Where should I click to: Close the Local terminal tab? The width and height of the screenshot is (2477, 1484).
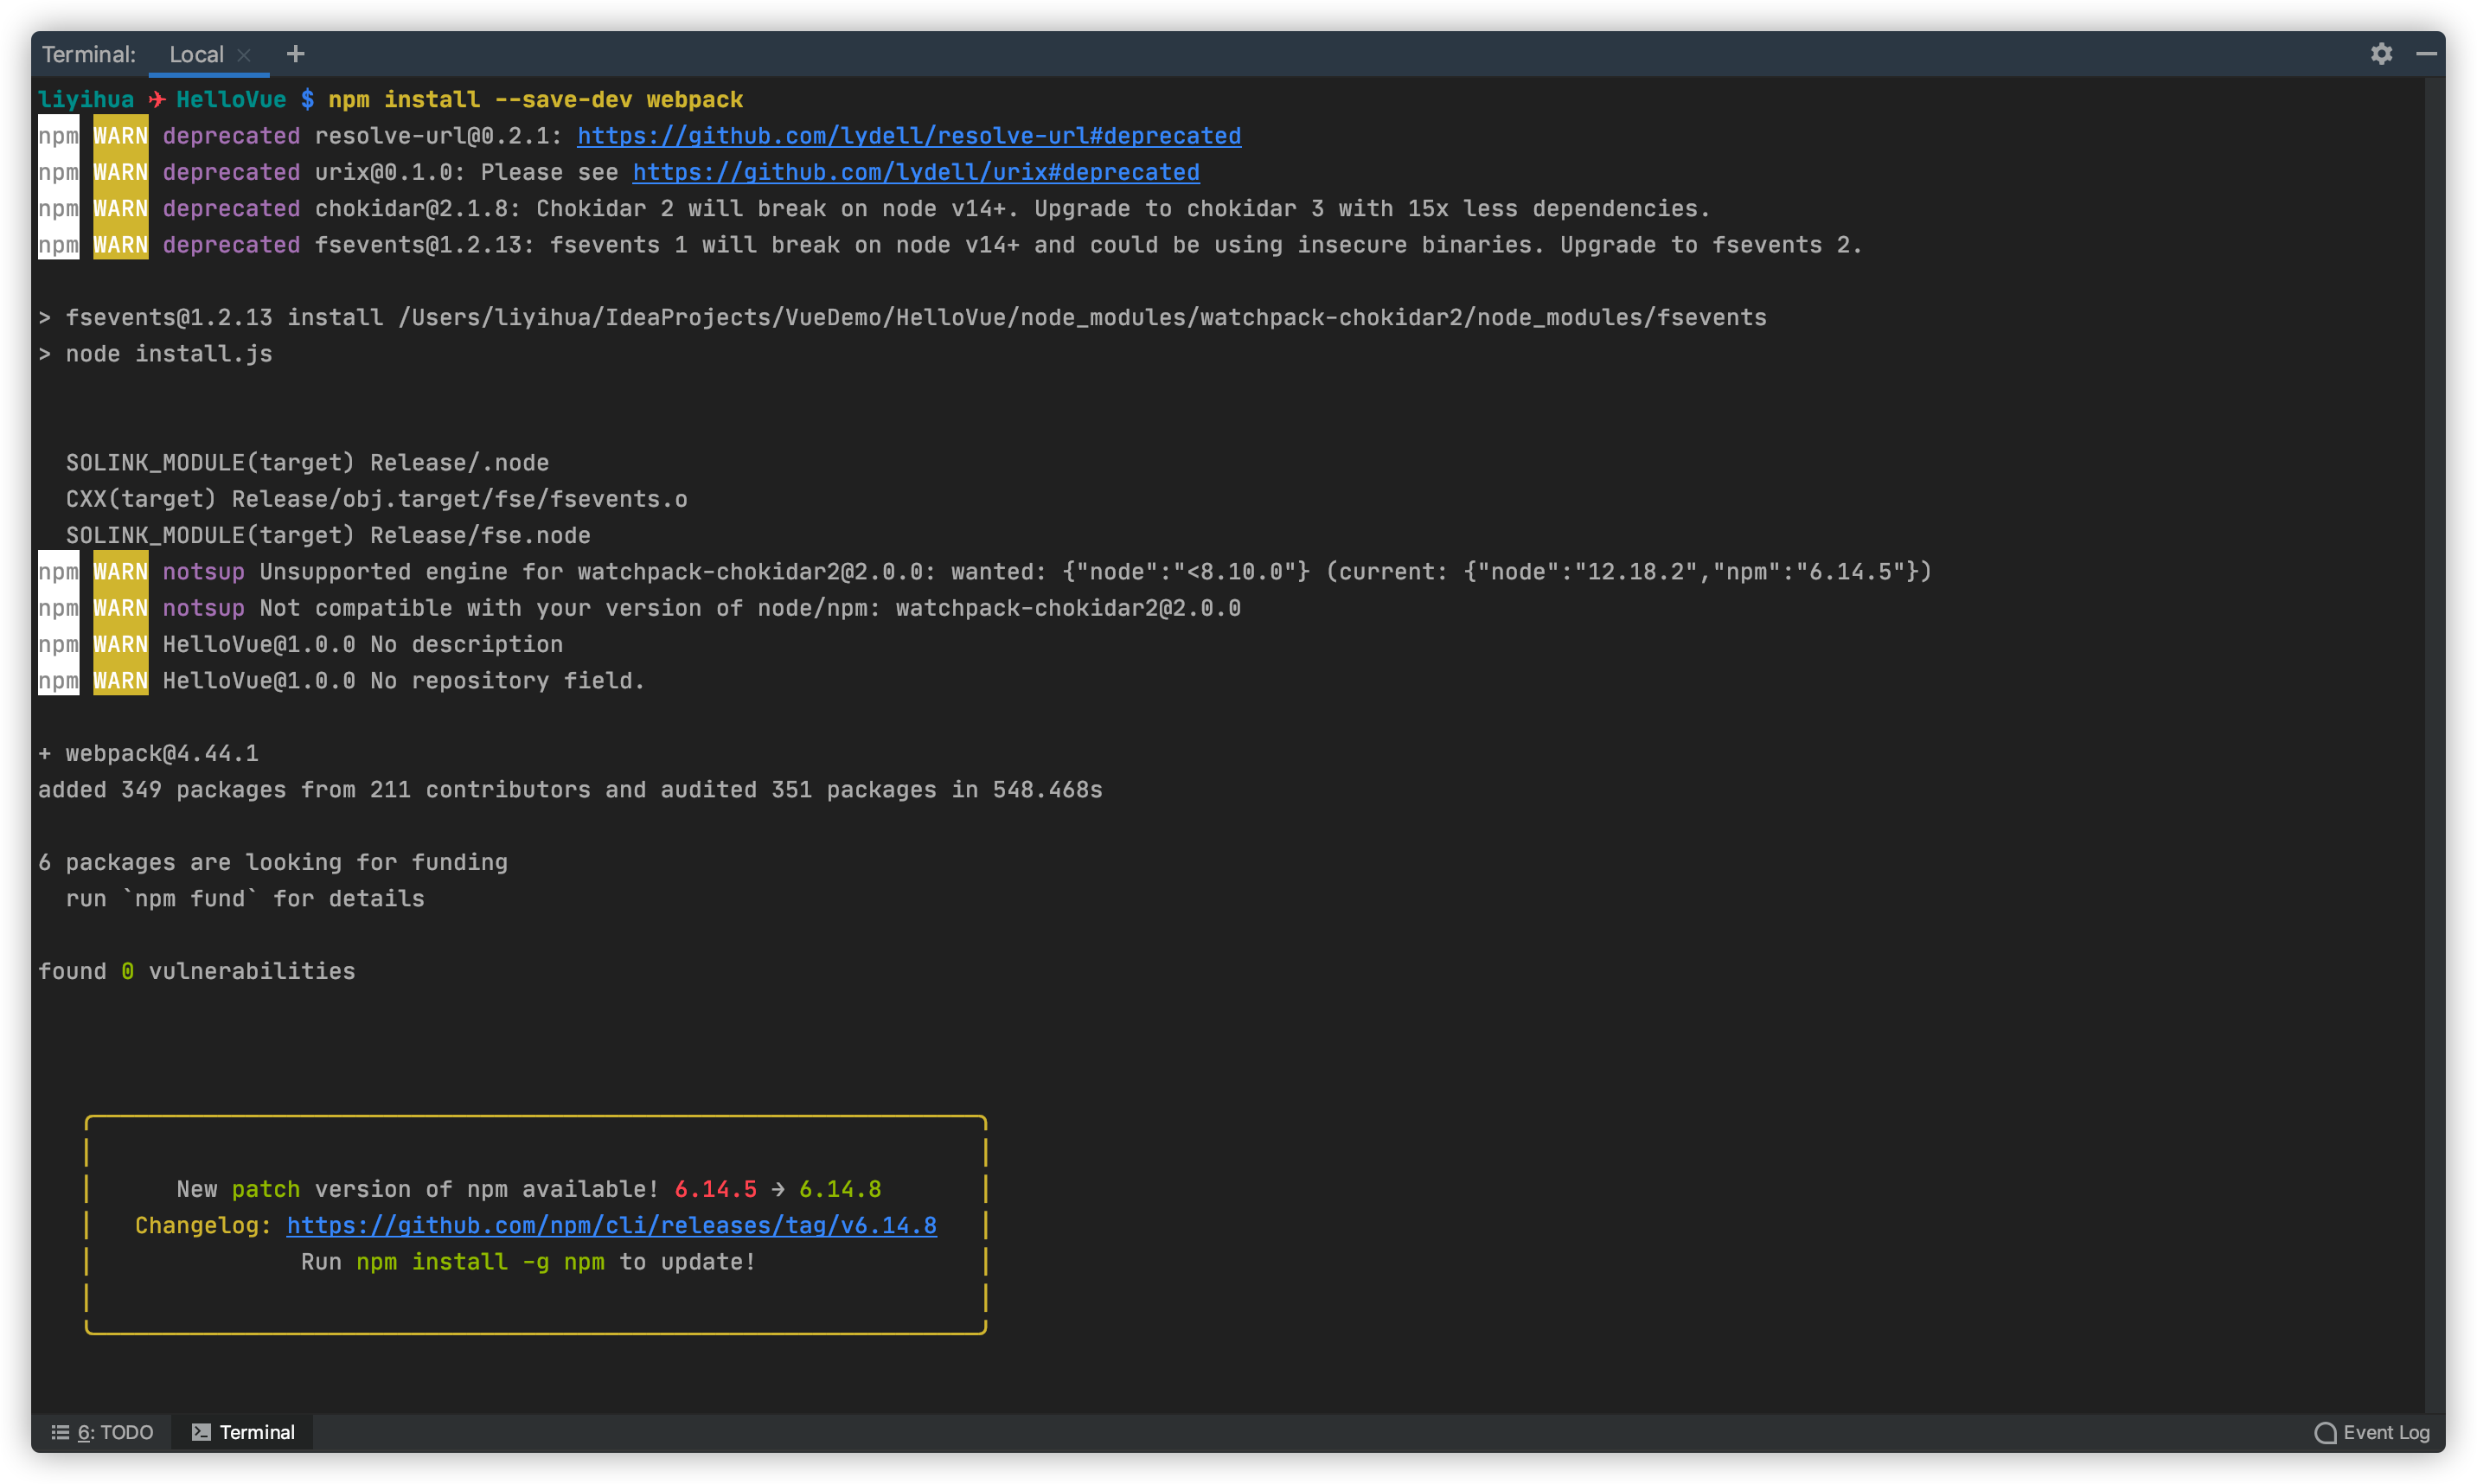coord(243,55)
